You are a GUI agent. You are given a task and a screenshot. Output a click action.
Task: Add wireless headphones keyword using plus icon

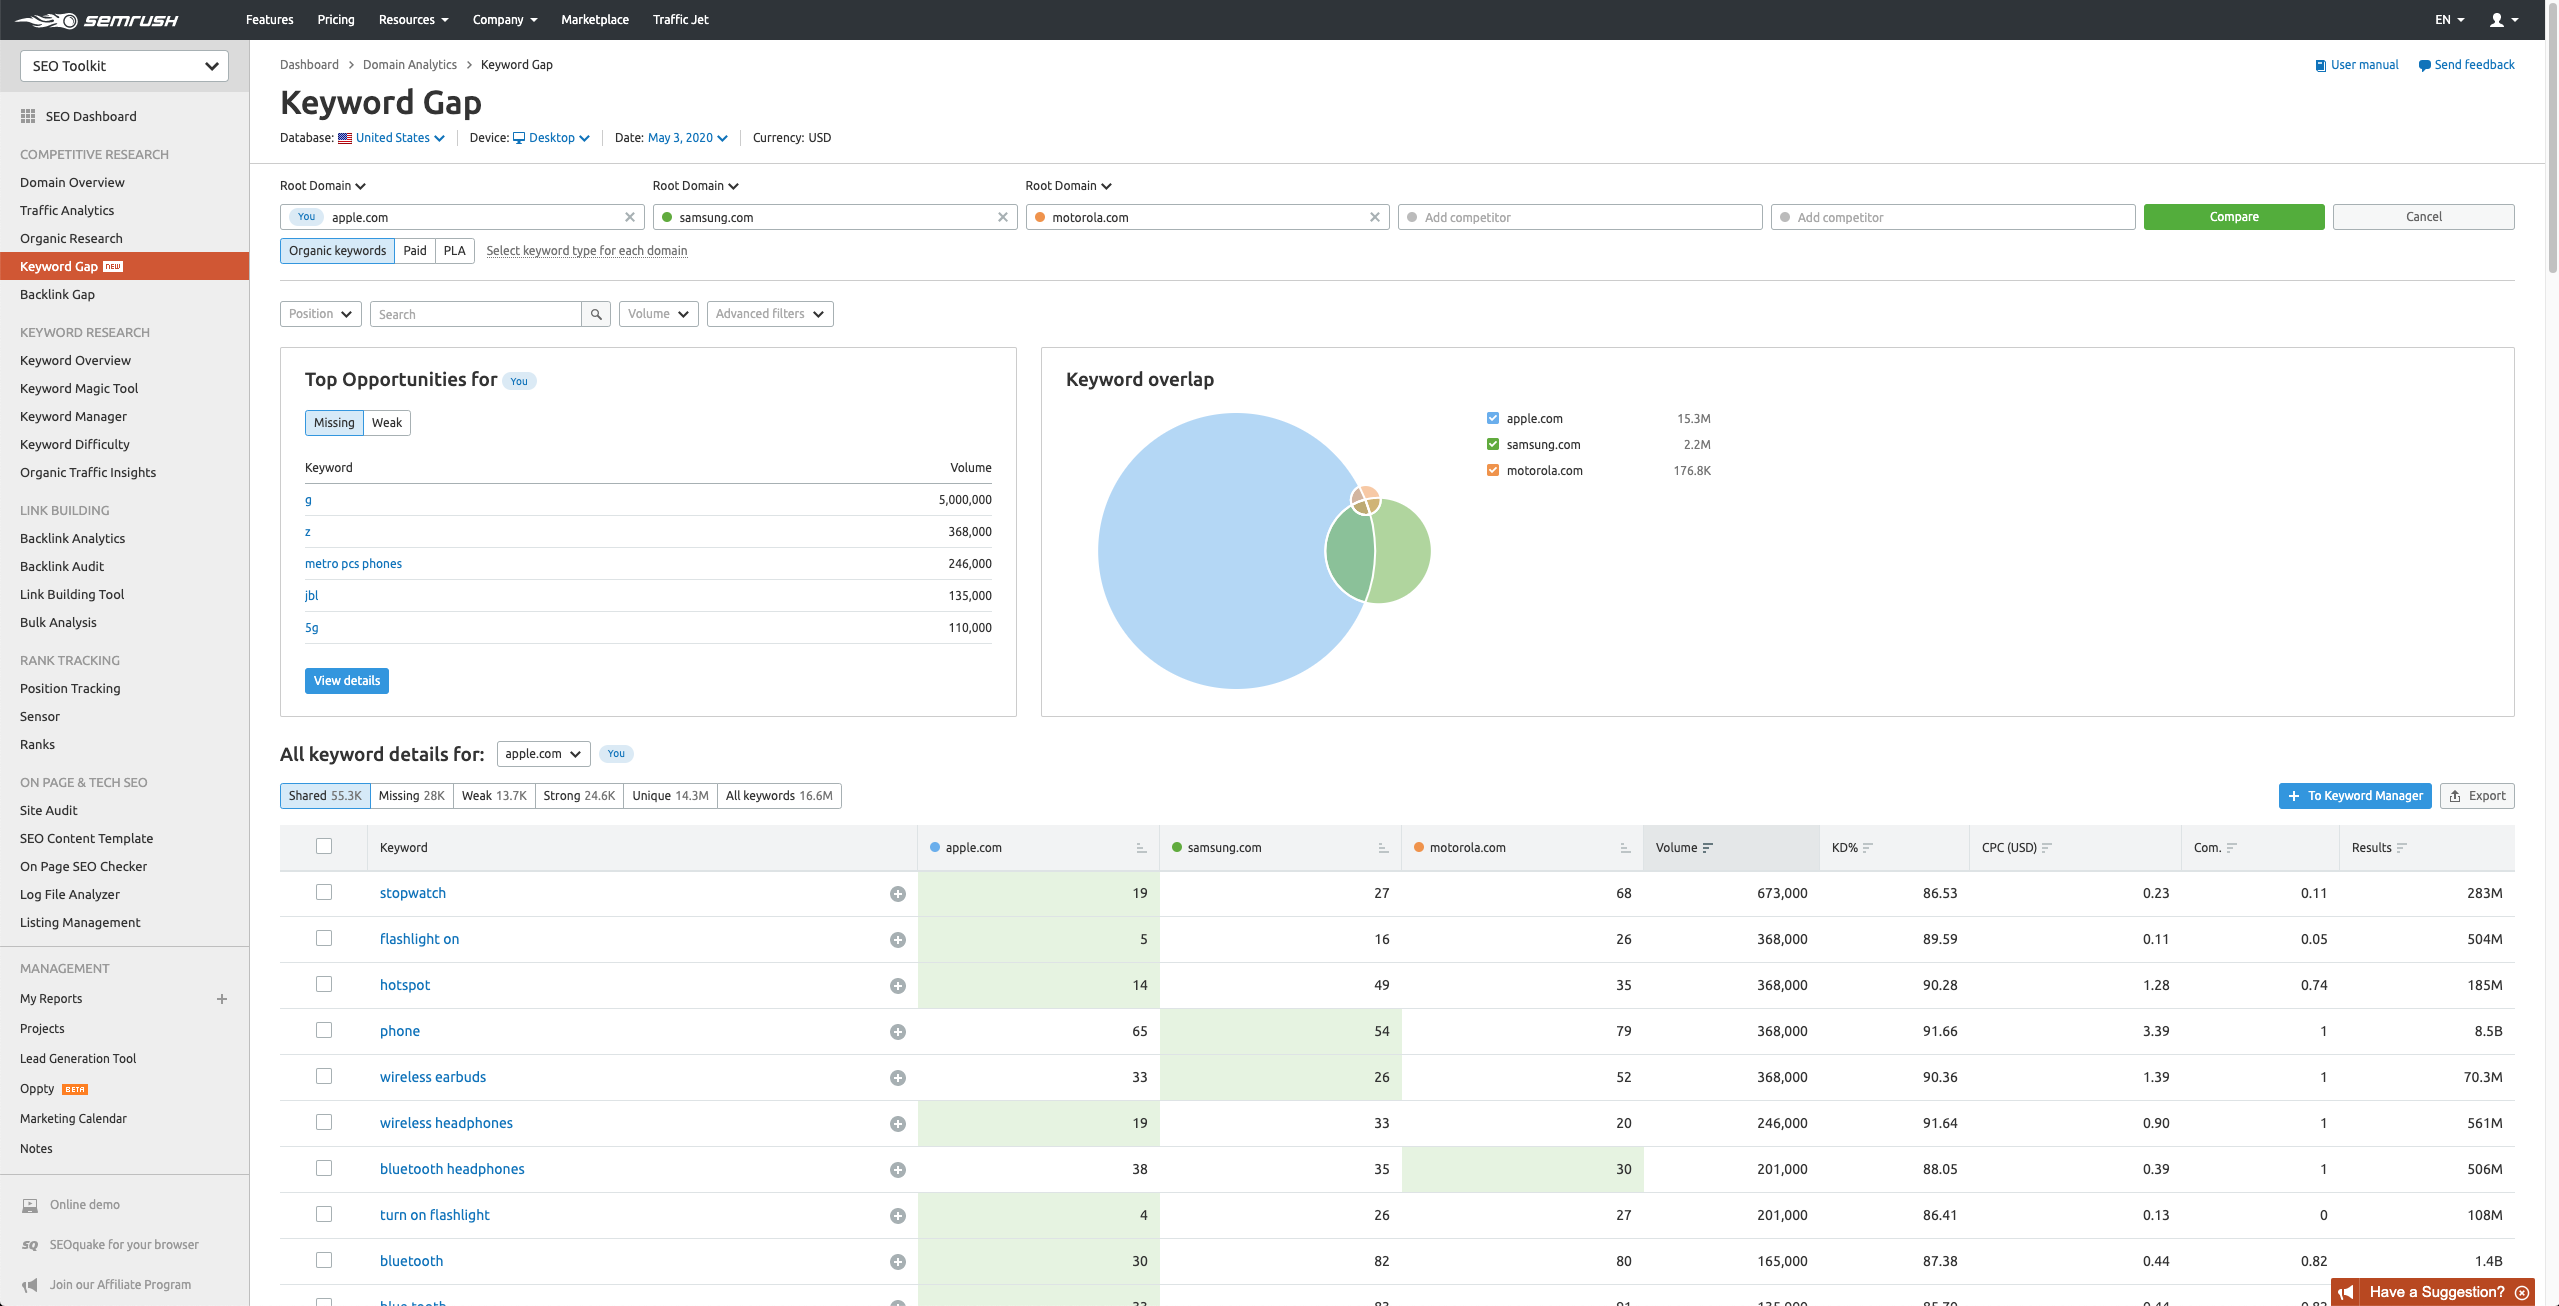(x=898, y=1124)
